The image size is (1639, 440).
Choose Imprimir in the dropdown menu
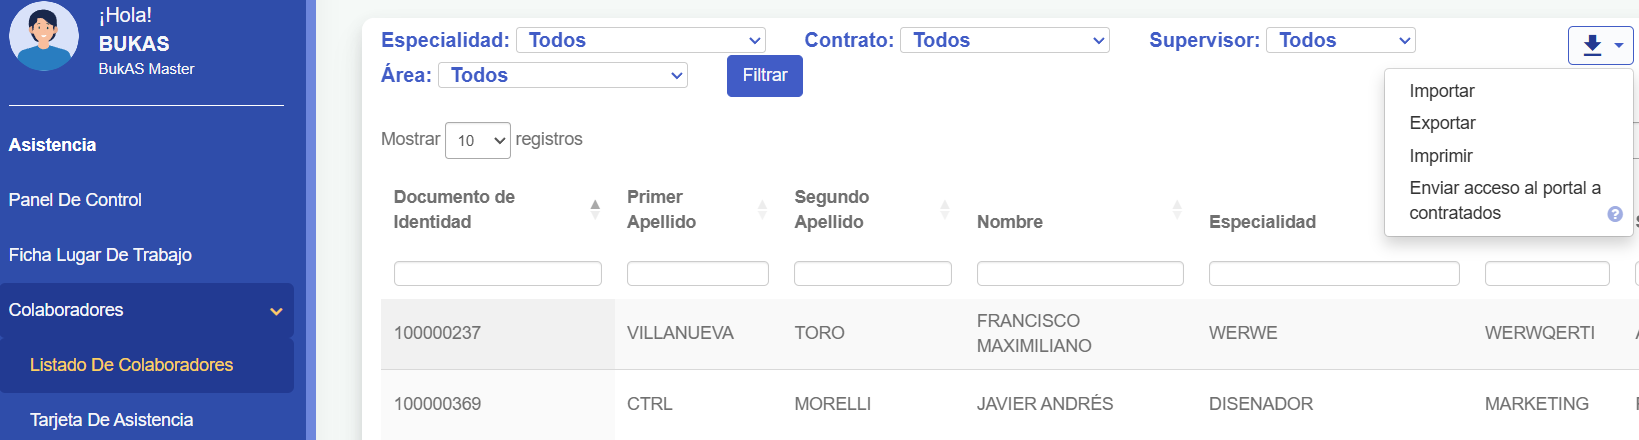(x=1440, y=156)
